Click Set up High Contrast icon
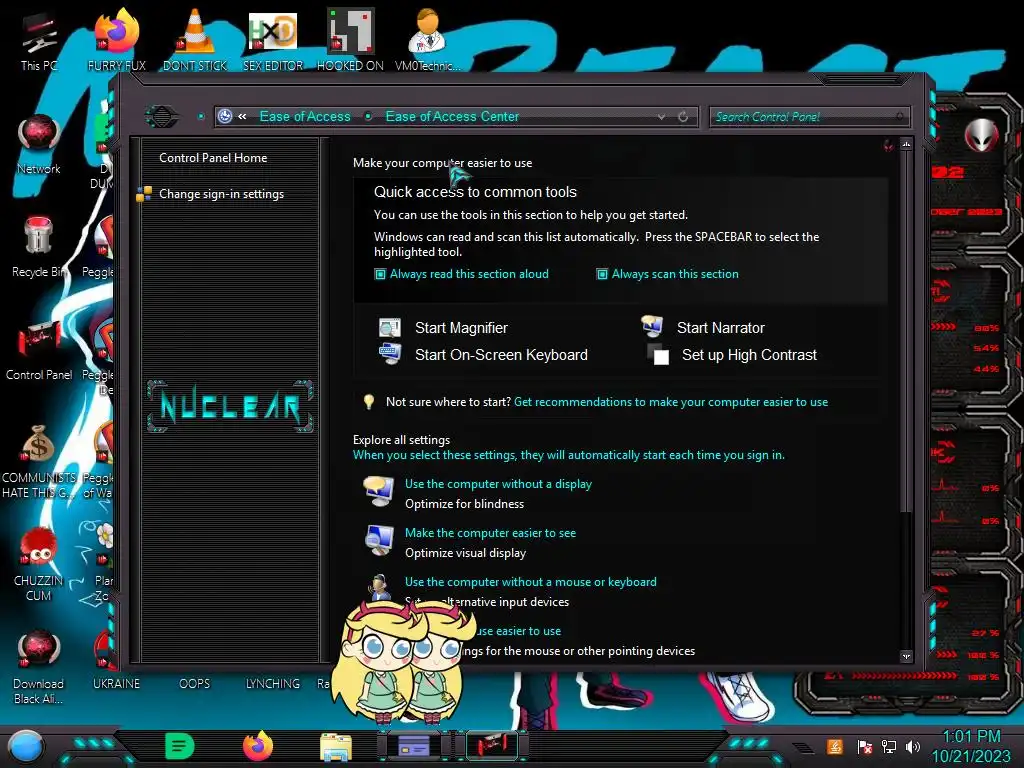 [x=658, y=355]
